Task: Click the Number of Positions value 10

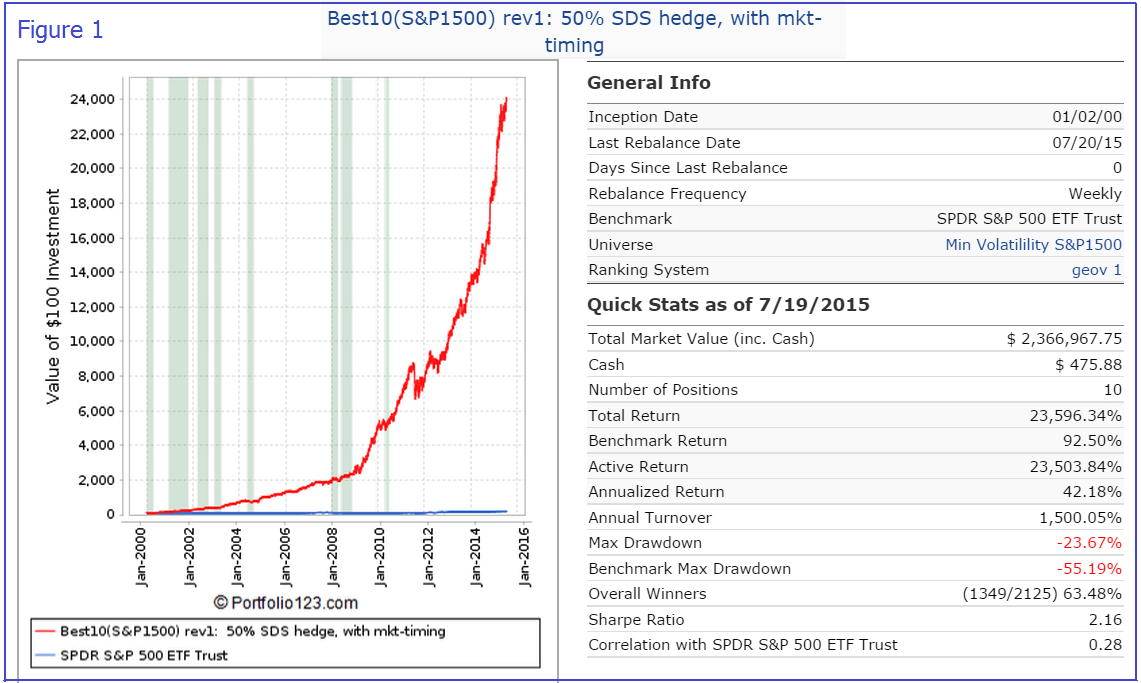Action: point(1113,390)
